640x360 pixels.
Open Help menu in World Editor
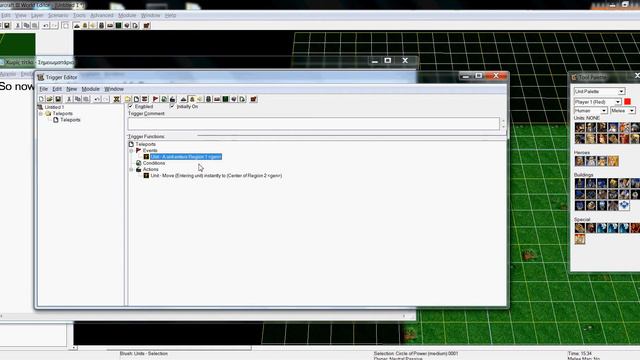point(171,15)
